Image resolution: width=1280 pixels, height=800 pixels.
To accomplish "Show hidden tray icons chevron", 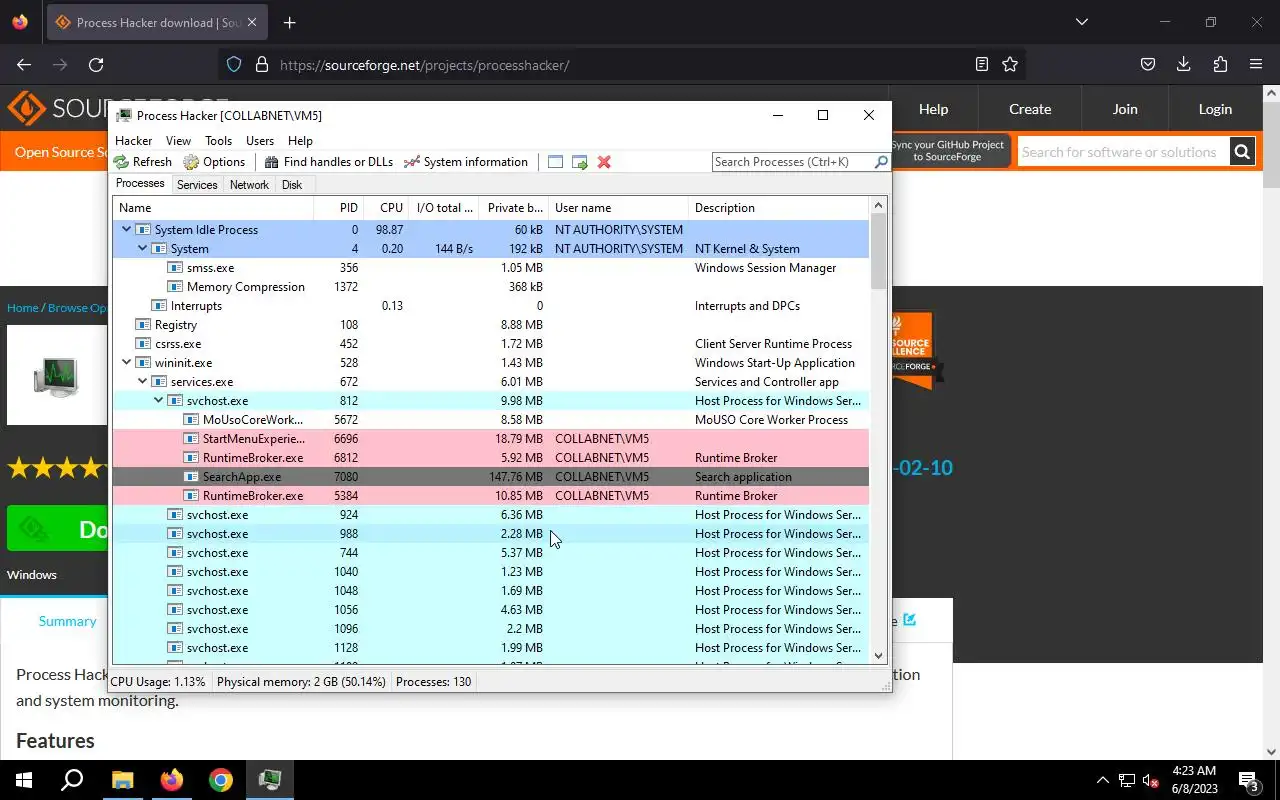I will tap(1103, 780).
